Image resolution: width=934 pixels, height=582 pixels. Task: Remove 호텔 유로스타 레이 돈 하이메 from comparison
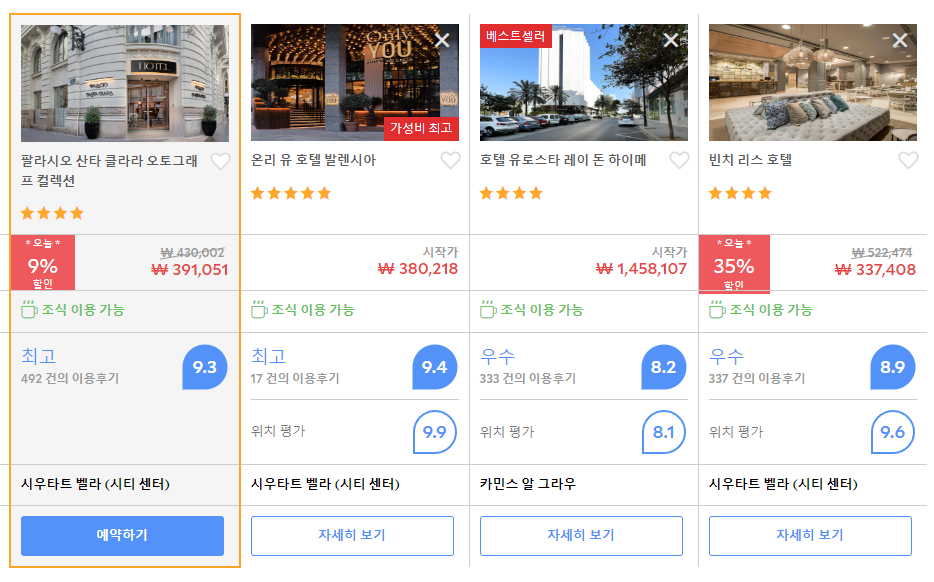click(671, 41)
